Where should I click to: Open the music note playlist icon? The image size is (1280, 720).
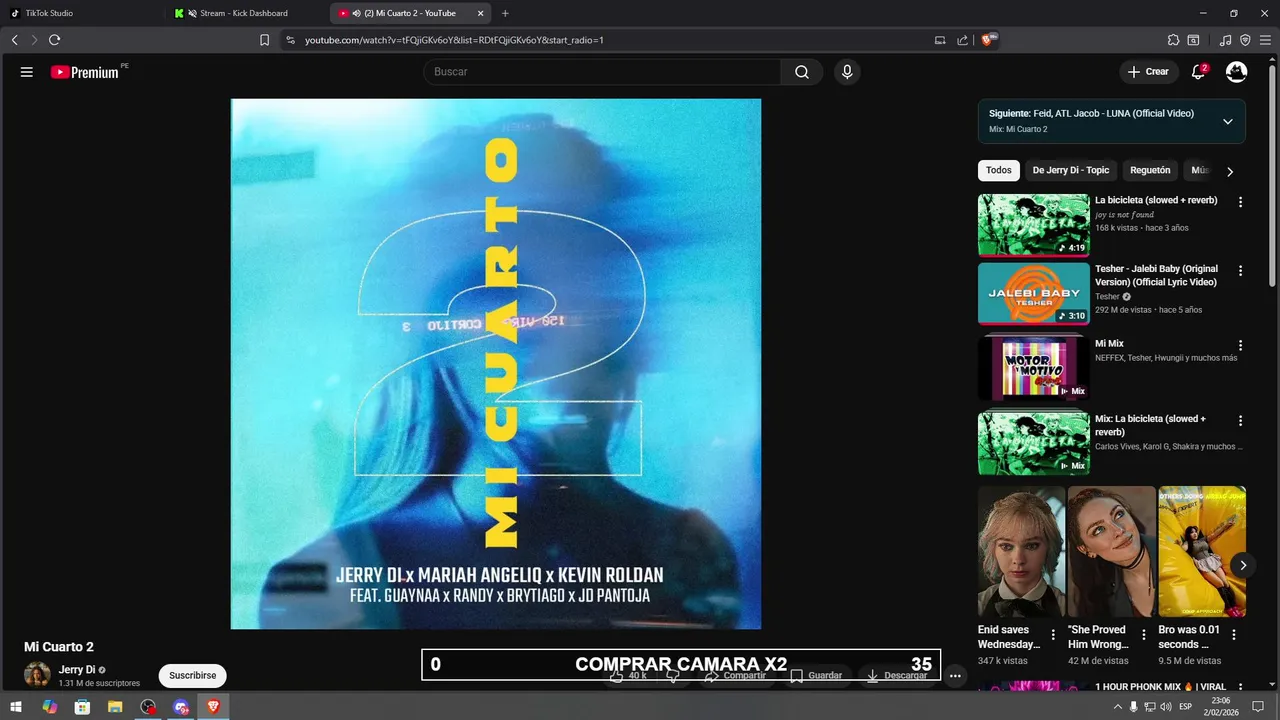[x=1226, y=40]
